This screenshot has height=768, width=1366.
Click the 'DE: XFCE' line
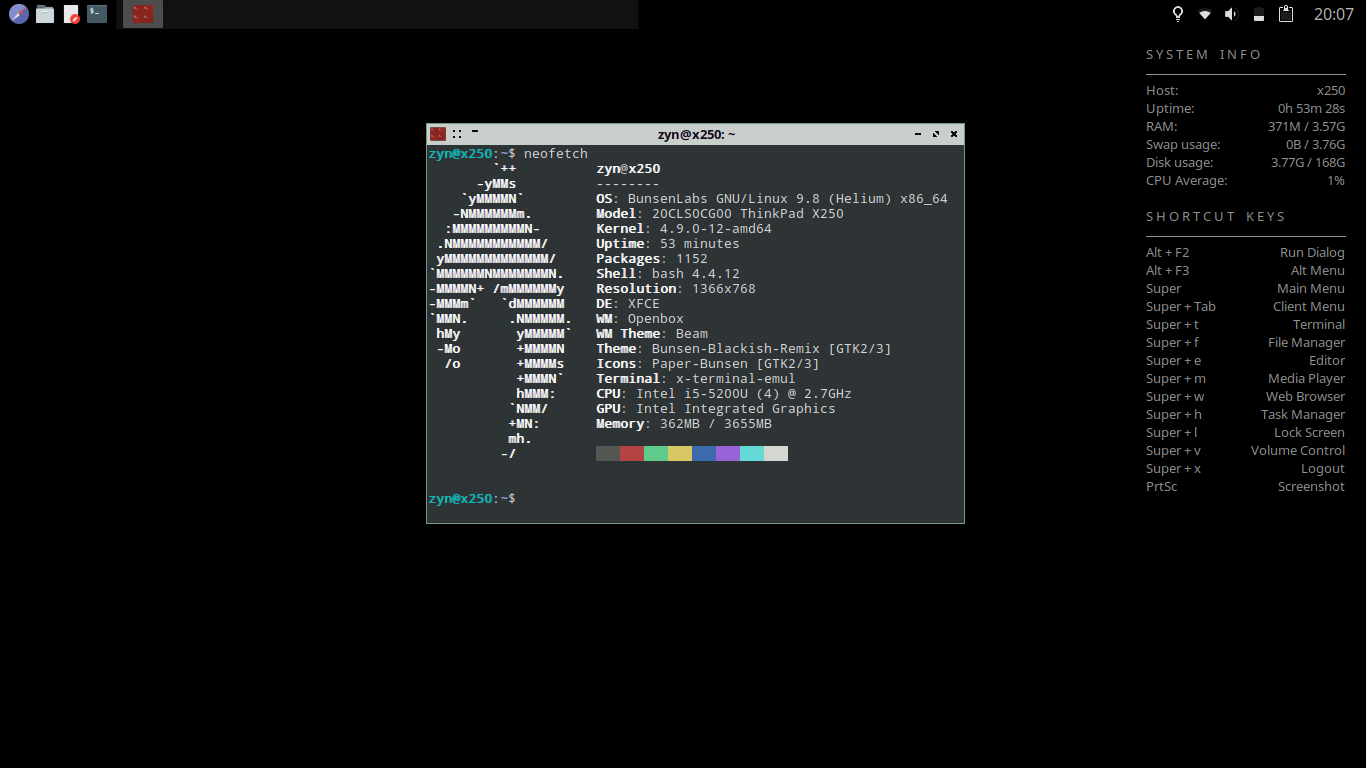pos(628,304)
